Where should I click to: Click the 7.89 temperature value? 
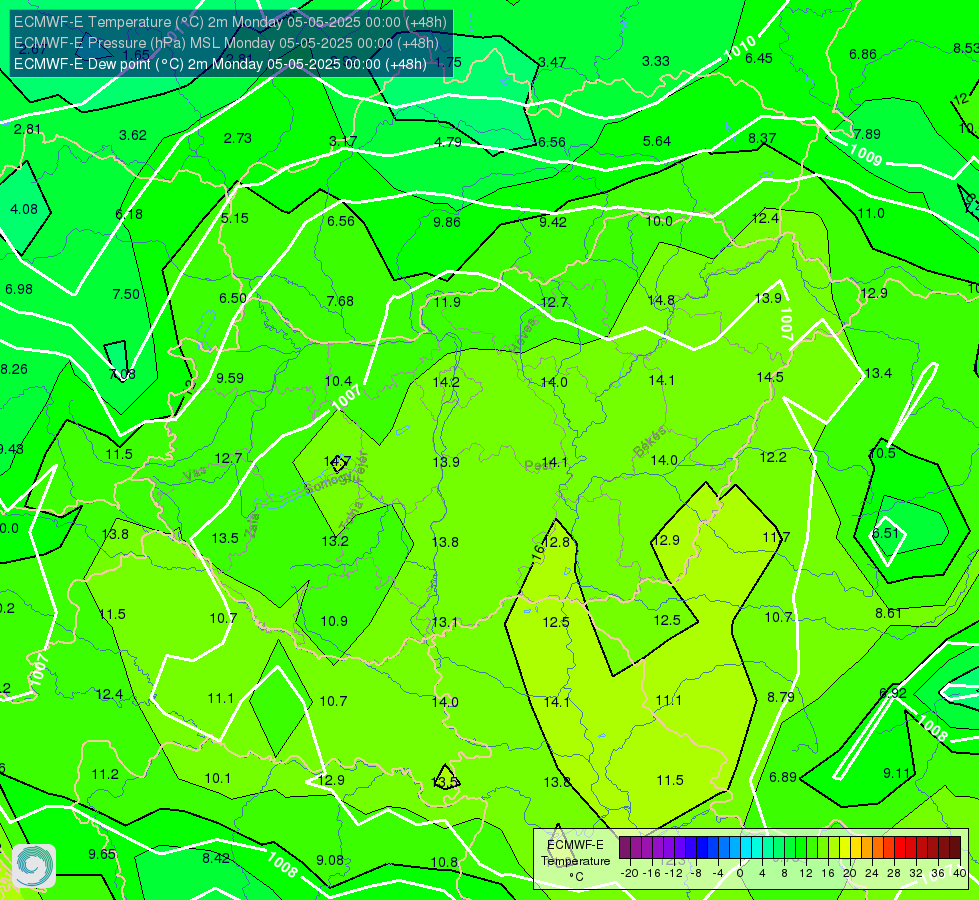(x=867, y=134)
